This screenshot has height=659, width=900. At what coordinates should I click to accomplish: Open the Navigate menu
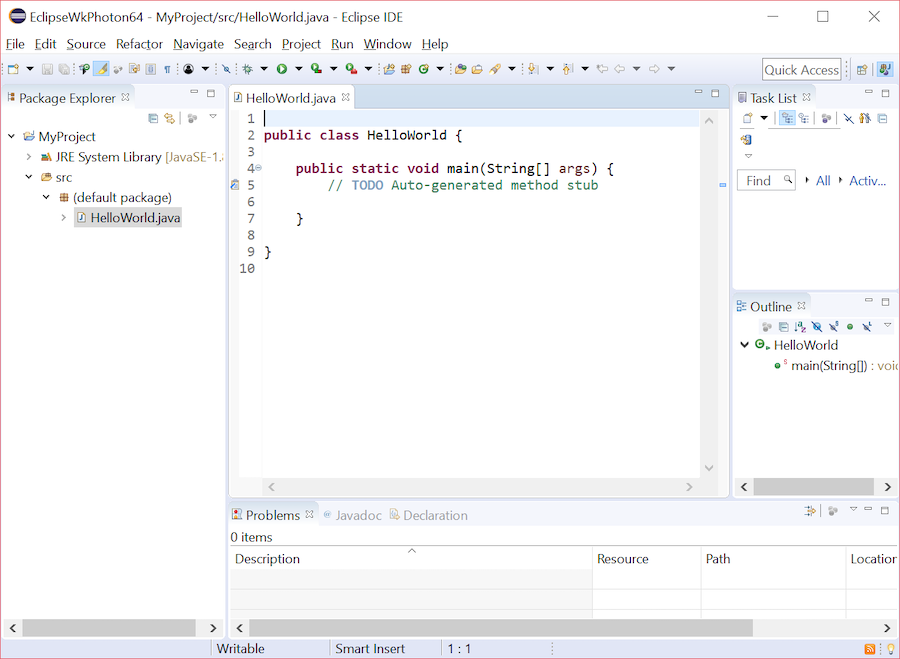(199, 44)
